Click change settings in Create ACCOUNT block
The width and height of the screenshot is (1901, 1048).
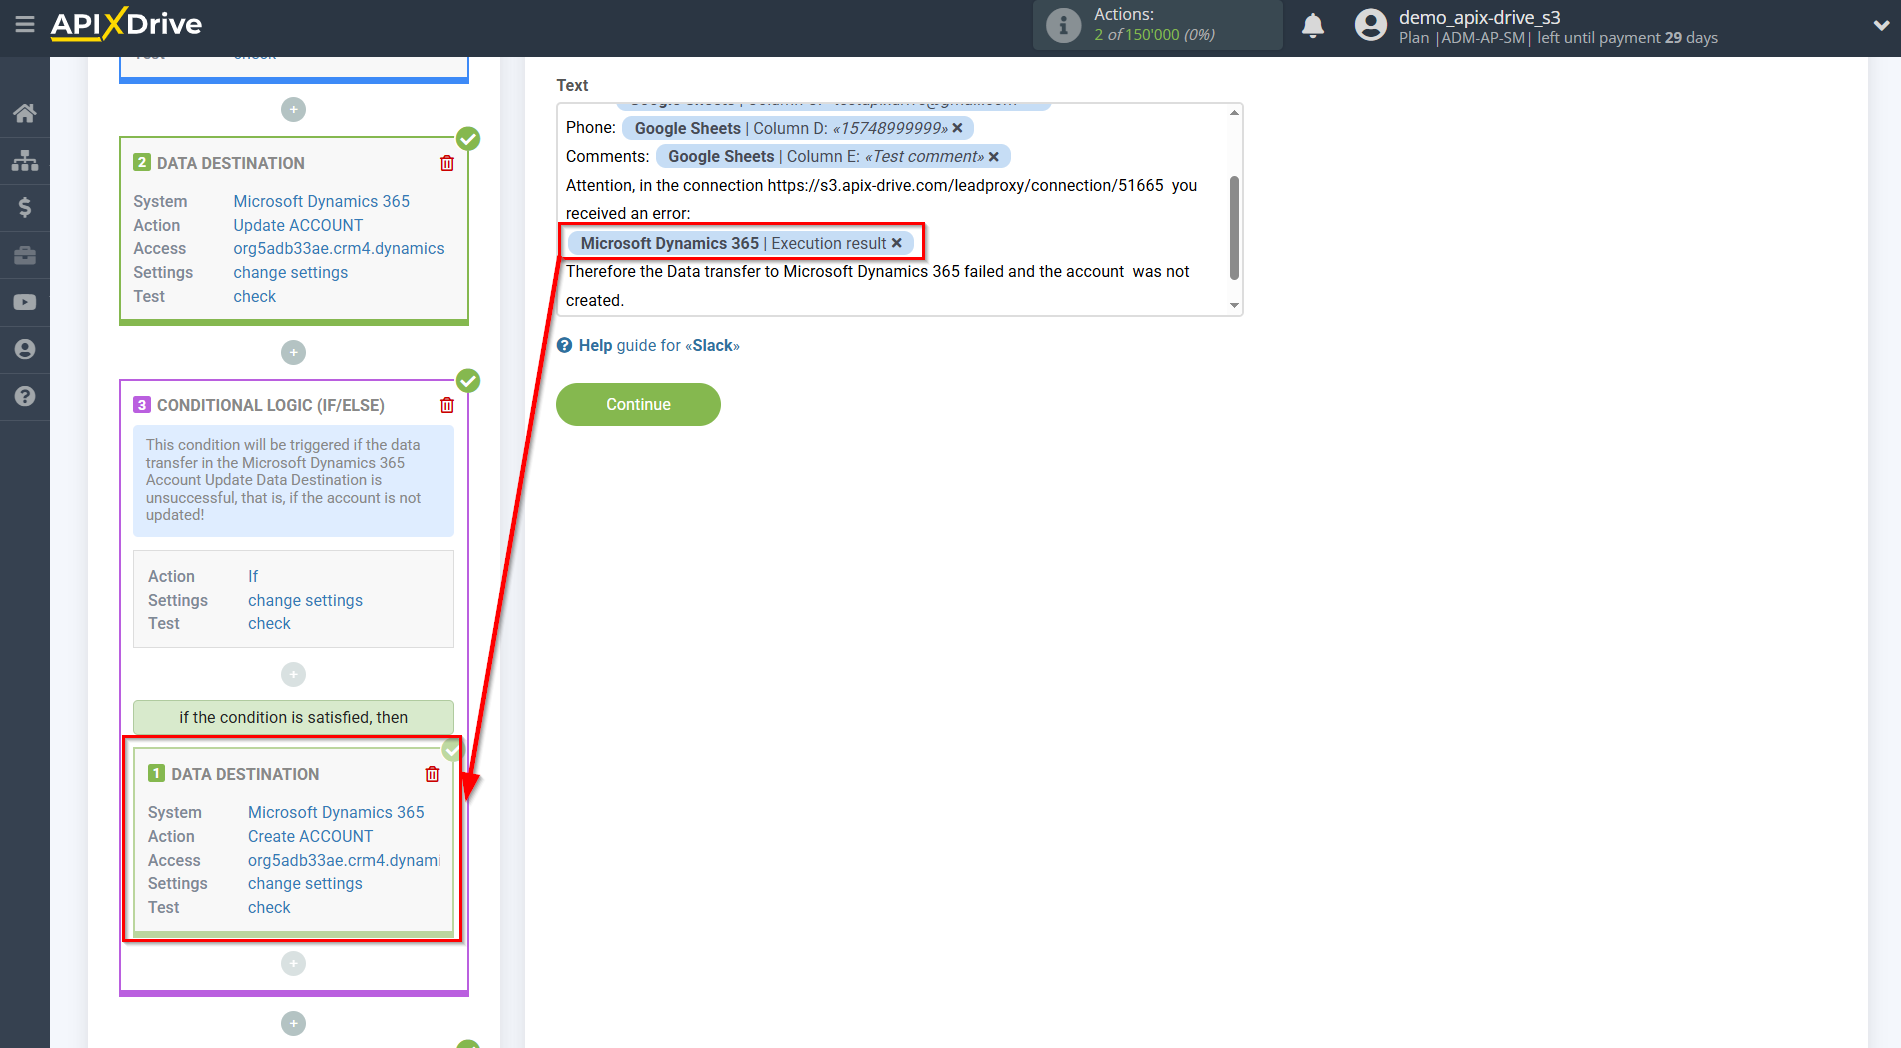coord(305,883)
